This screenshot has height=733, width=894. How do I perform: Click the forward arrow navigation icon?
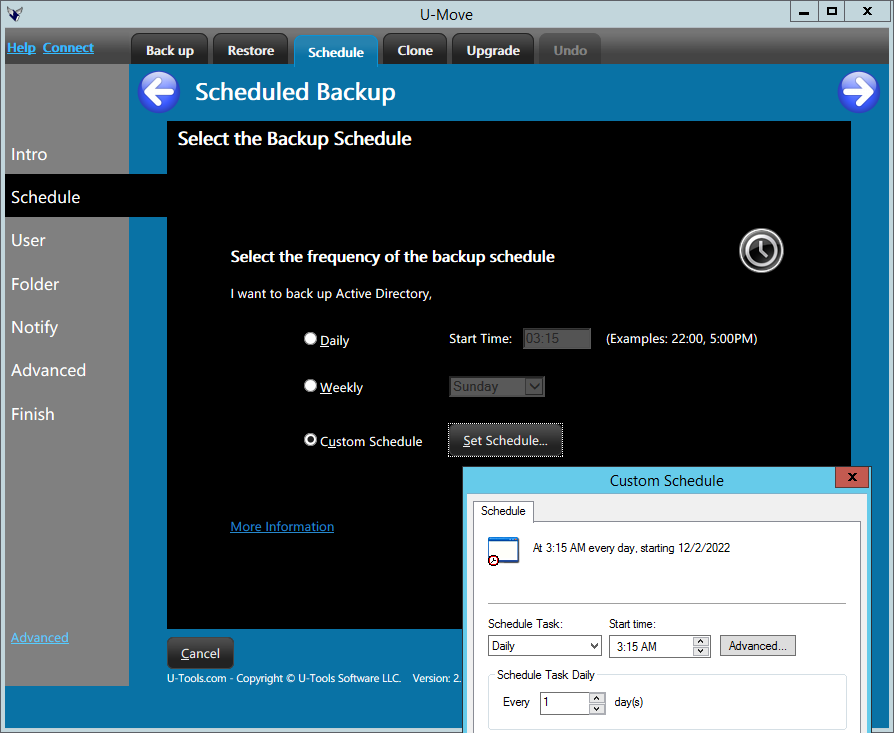[x=858, y=92]
